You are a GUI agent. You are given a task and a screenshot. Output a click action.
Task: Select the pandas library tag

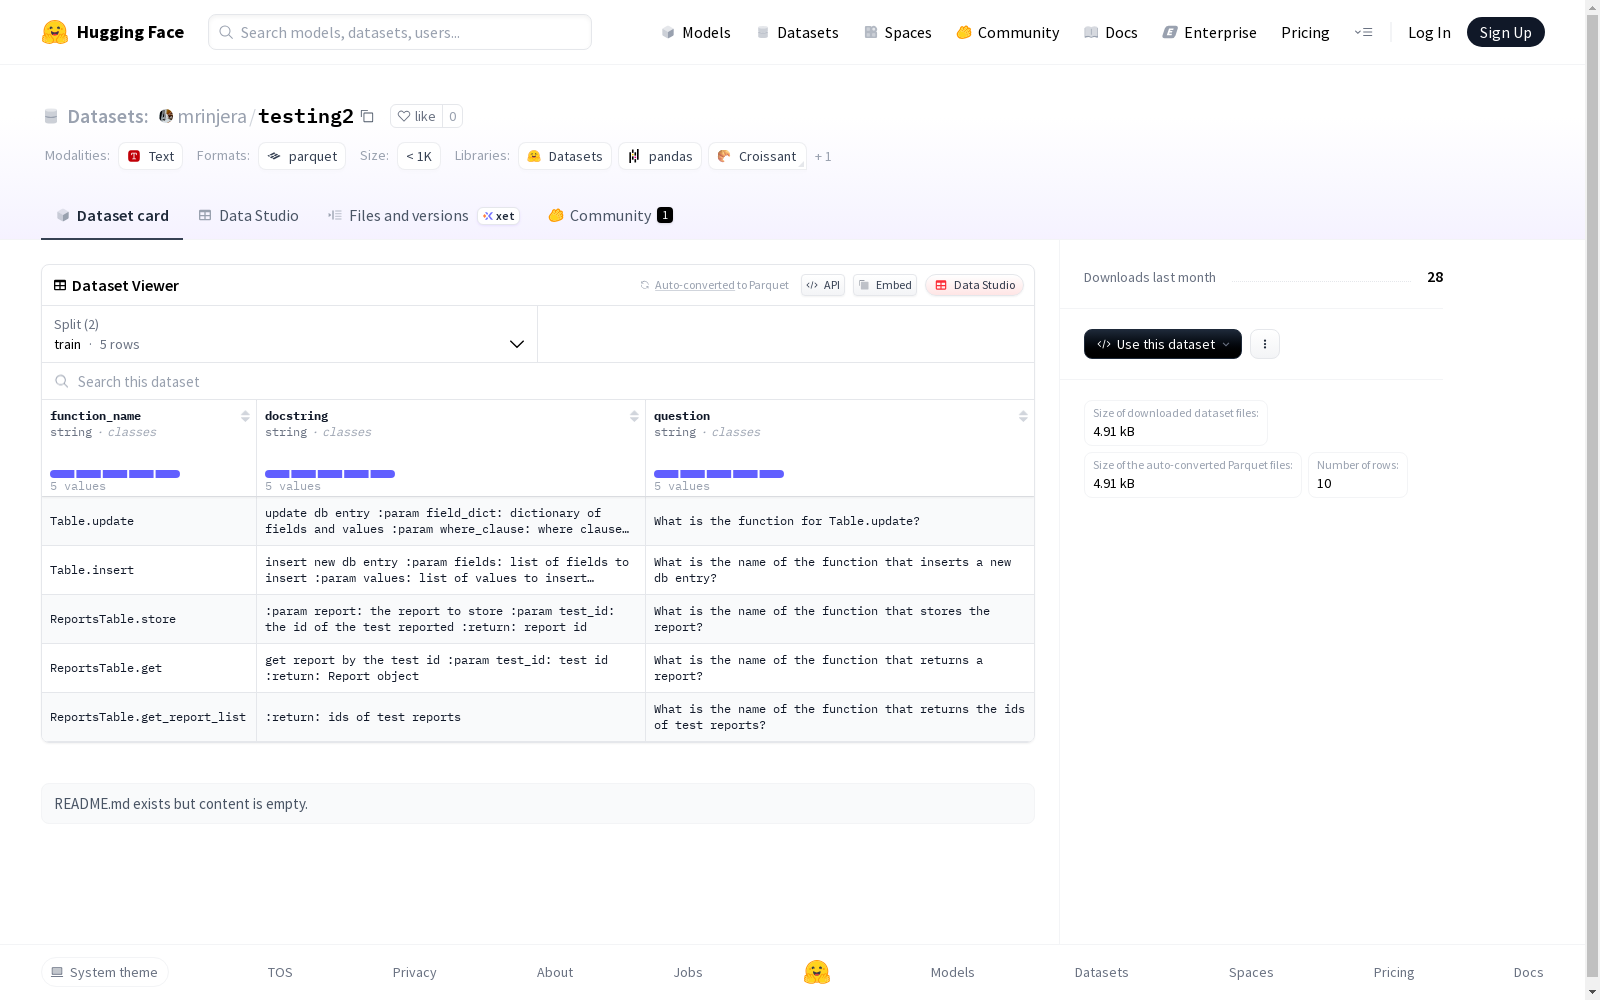(x=660, y=156)
